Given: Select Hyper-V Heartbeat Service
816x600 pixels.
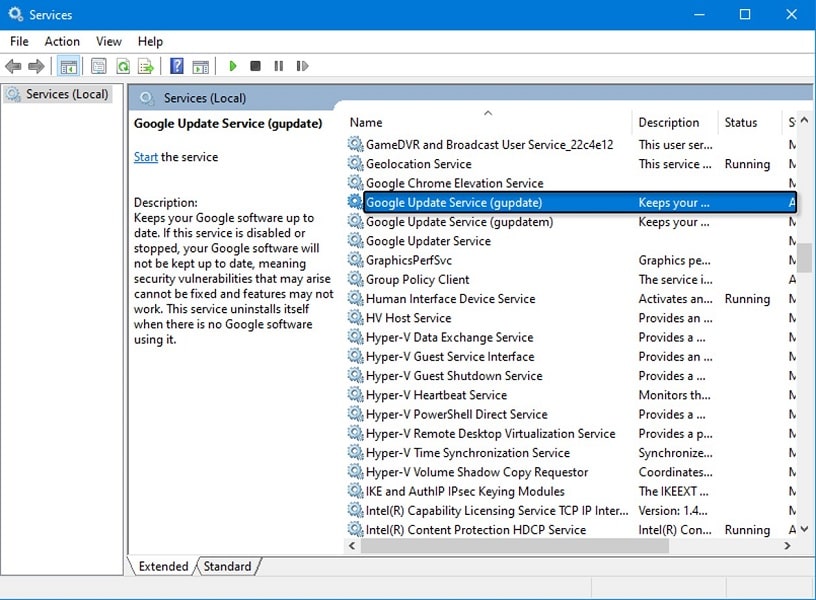Looking at the screenshot, I should 571,394.
